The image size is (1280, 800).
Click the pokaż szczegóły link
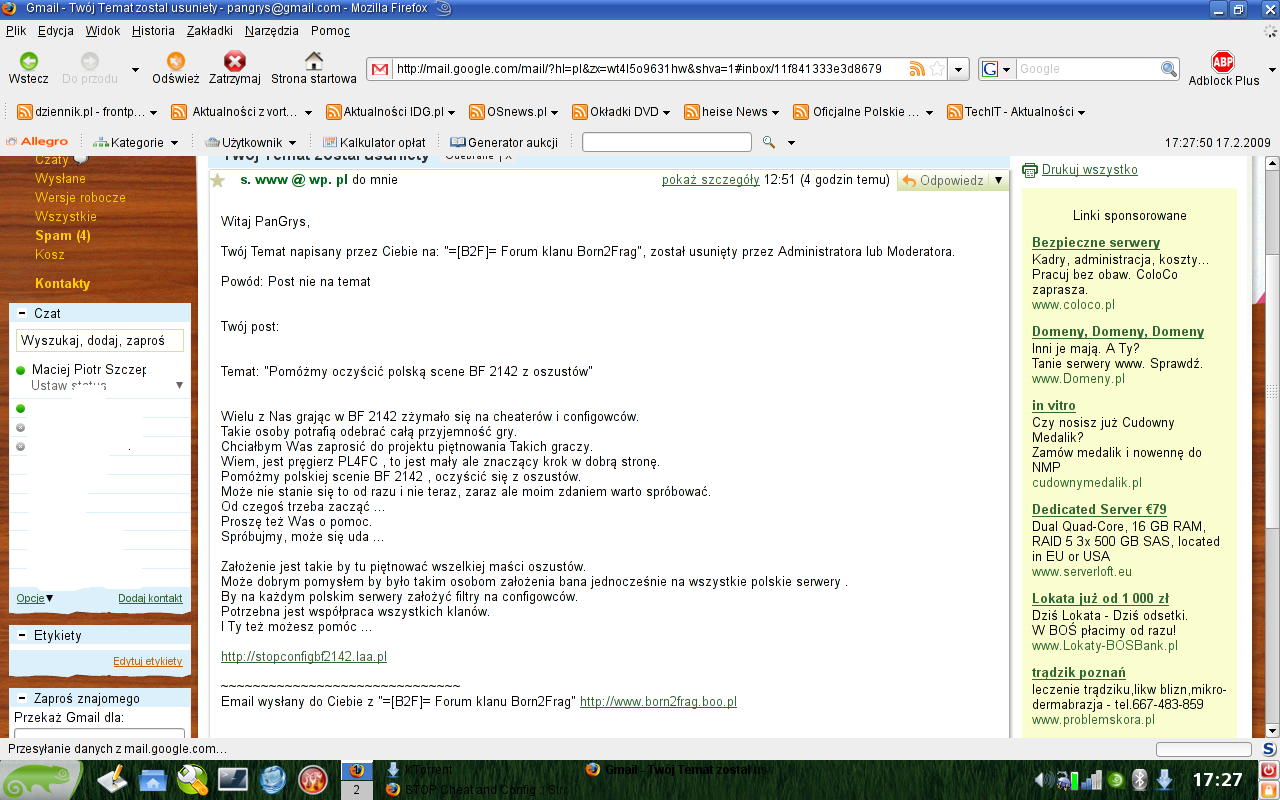[711, 180]
